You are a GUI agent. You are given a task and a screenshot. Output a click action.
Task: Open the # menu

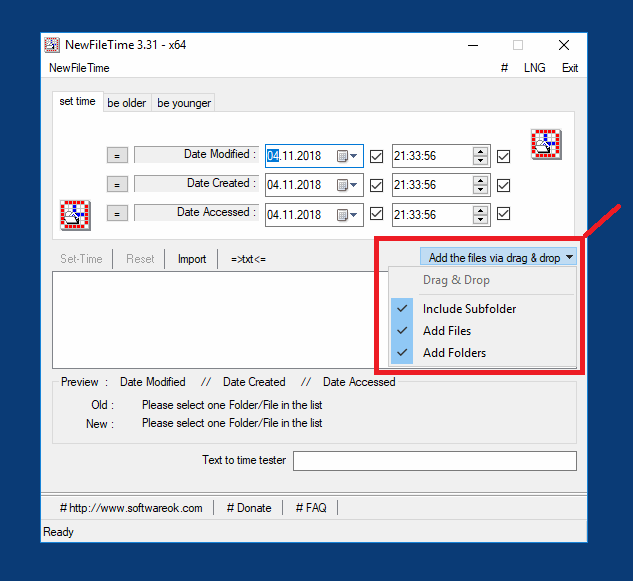[504, 68]
